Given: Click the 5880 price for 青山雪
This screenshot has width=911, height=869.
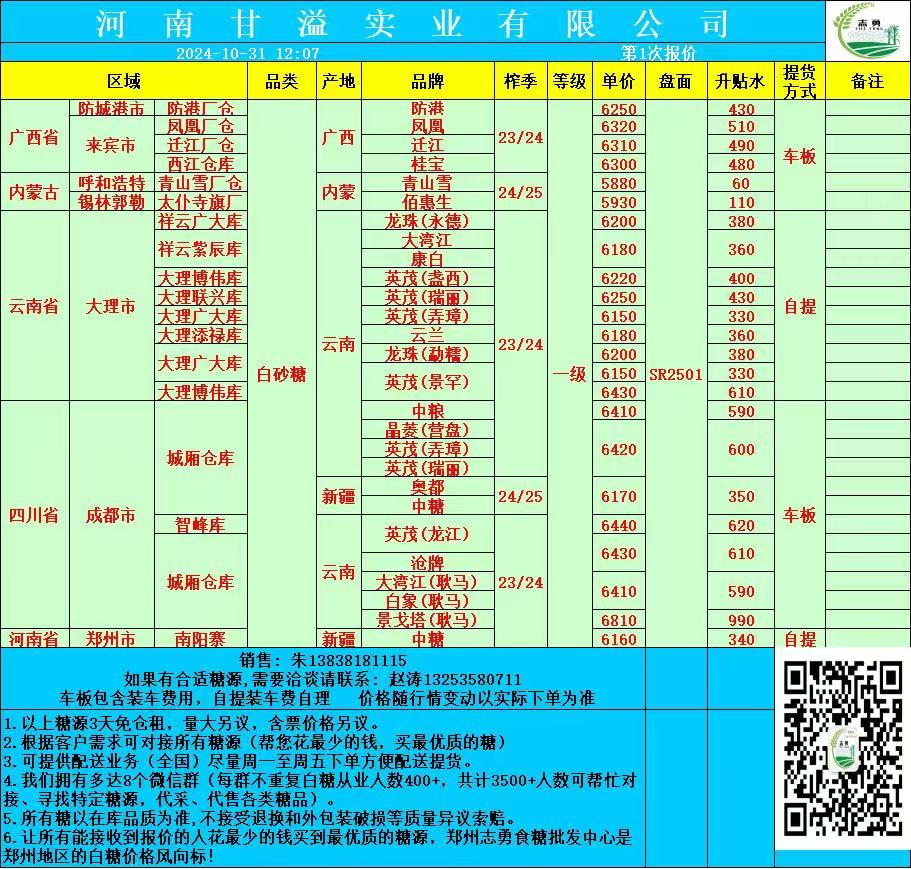Looking at the screenshot, I should click(x=619, y=183).
